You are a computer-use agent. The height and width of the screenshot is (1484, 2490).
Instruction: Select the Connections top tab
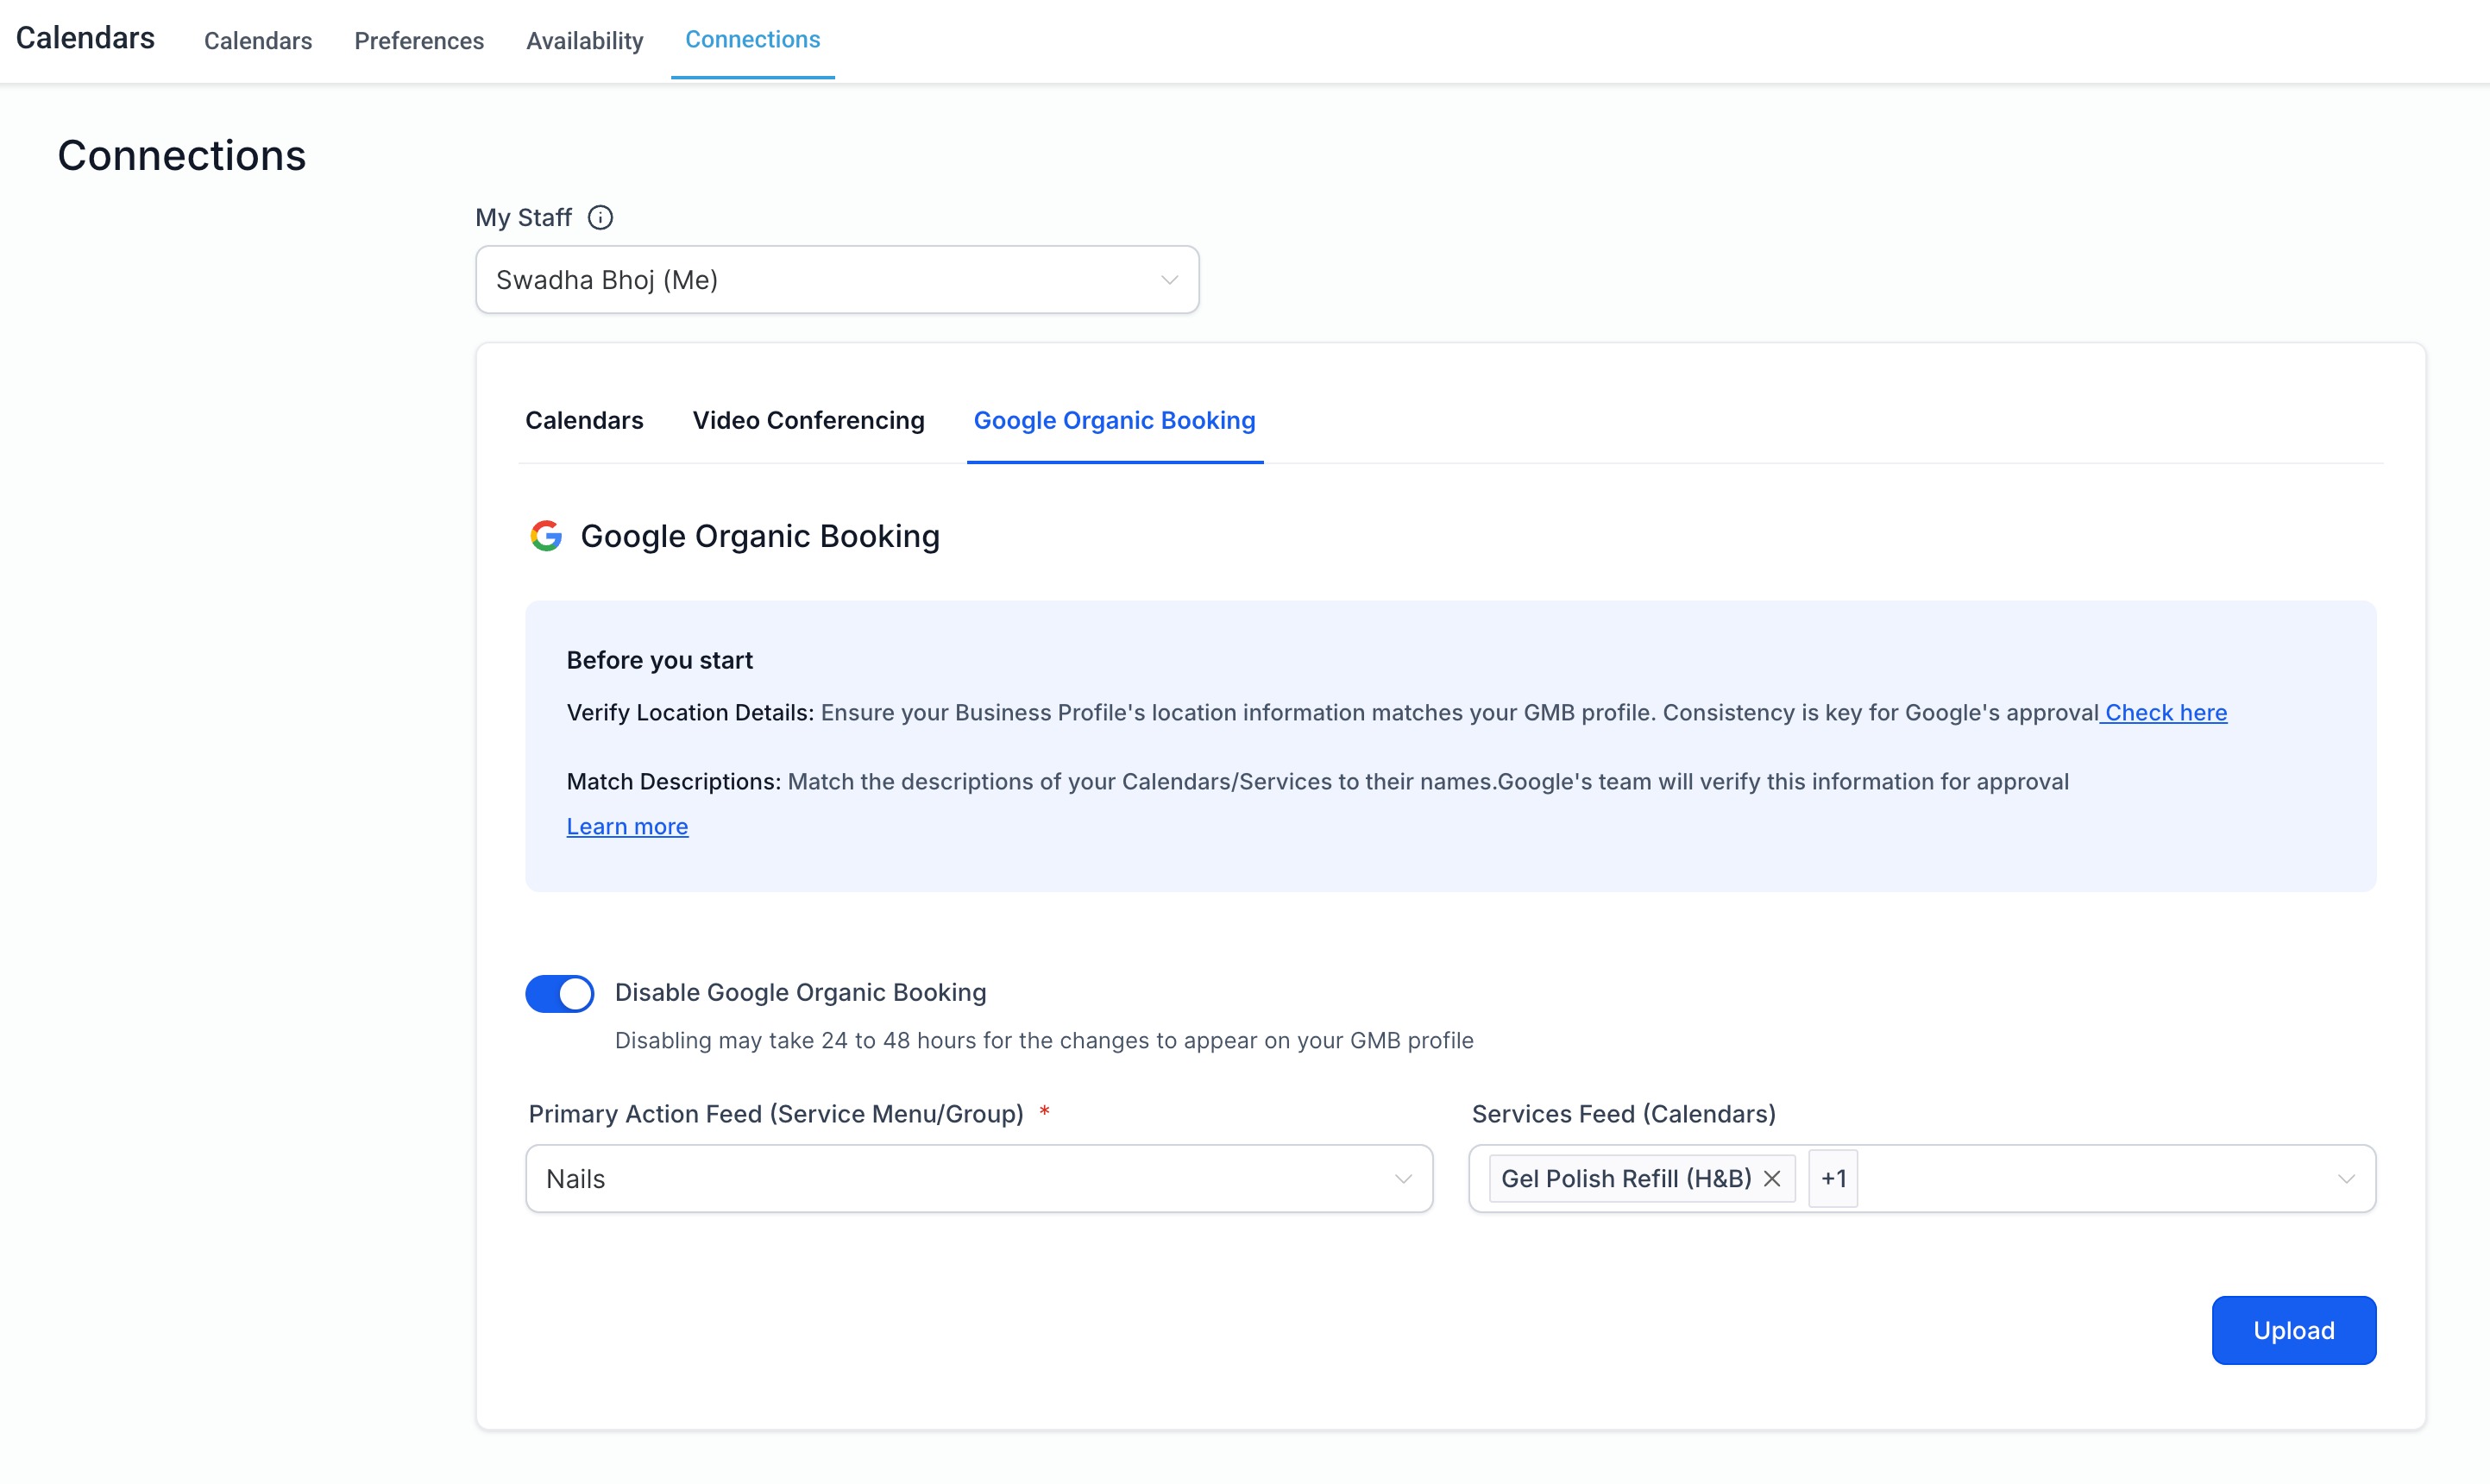(x=753, y=40)
